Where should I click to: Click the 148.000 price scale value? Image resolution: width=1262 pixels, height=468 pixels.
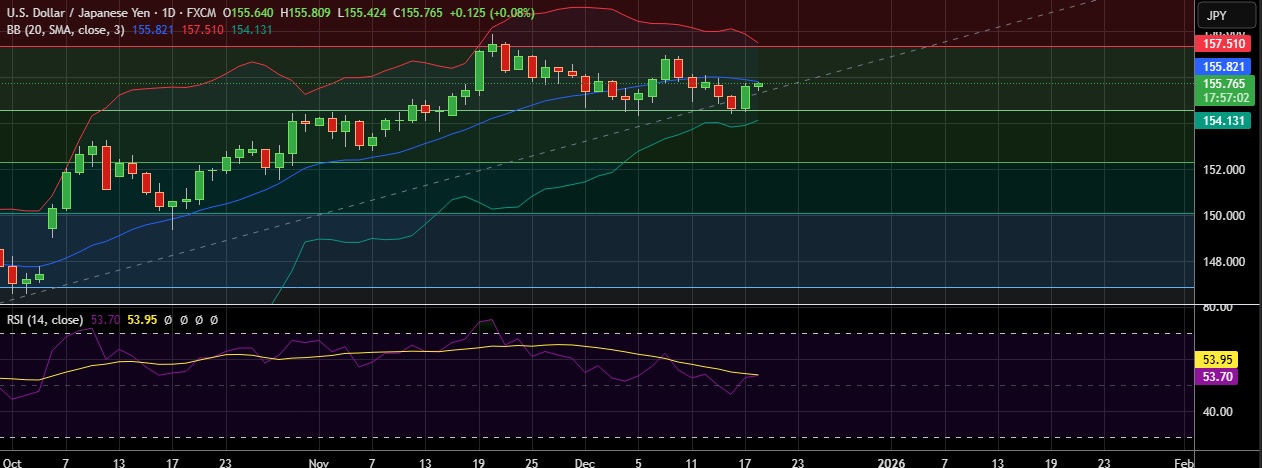click(x=1222, y=262)
